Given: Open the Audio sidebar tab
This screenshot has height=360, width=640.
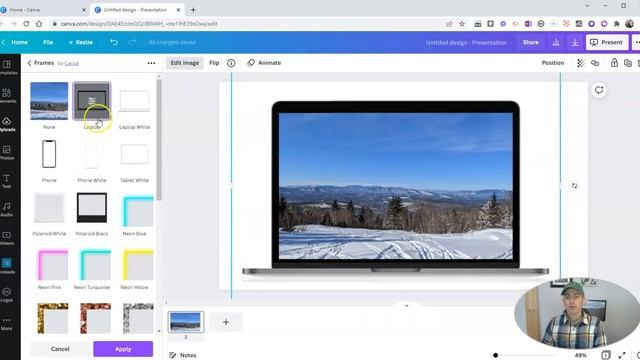Looking at the screenshot, I should pyautogui.click(x=7, y=210).
